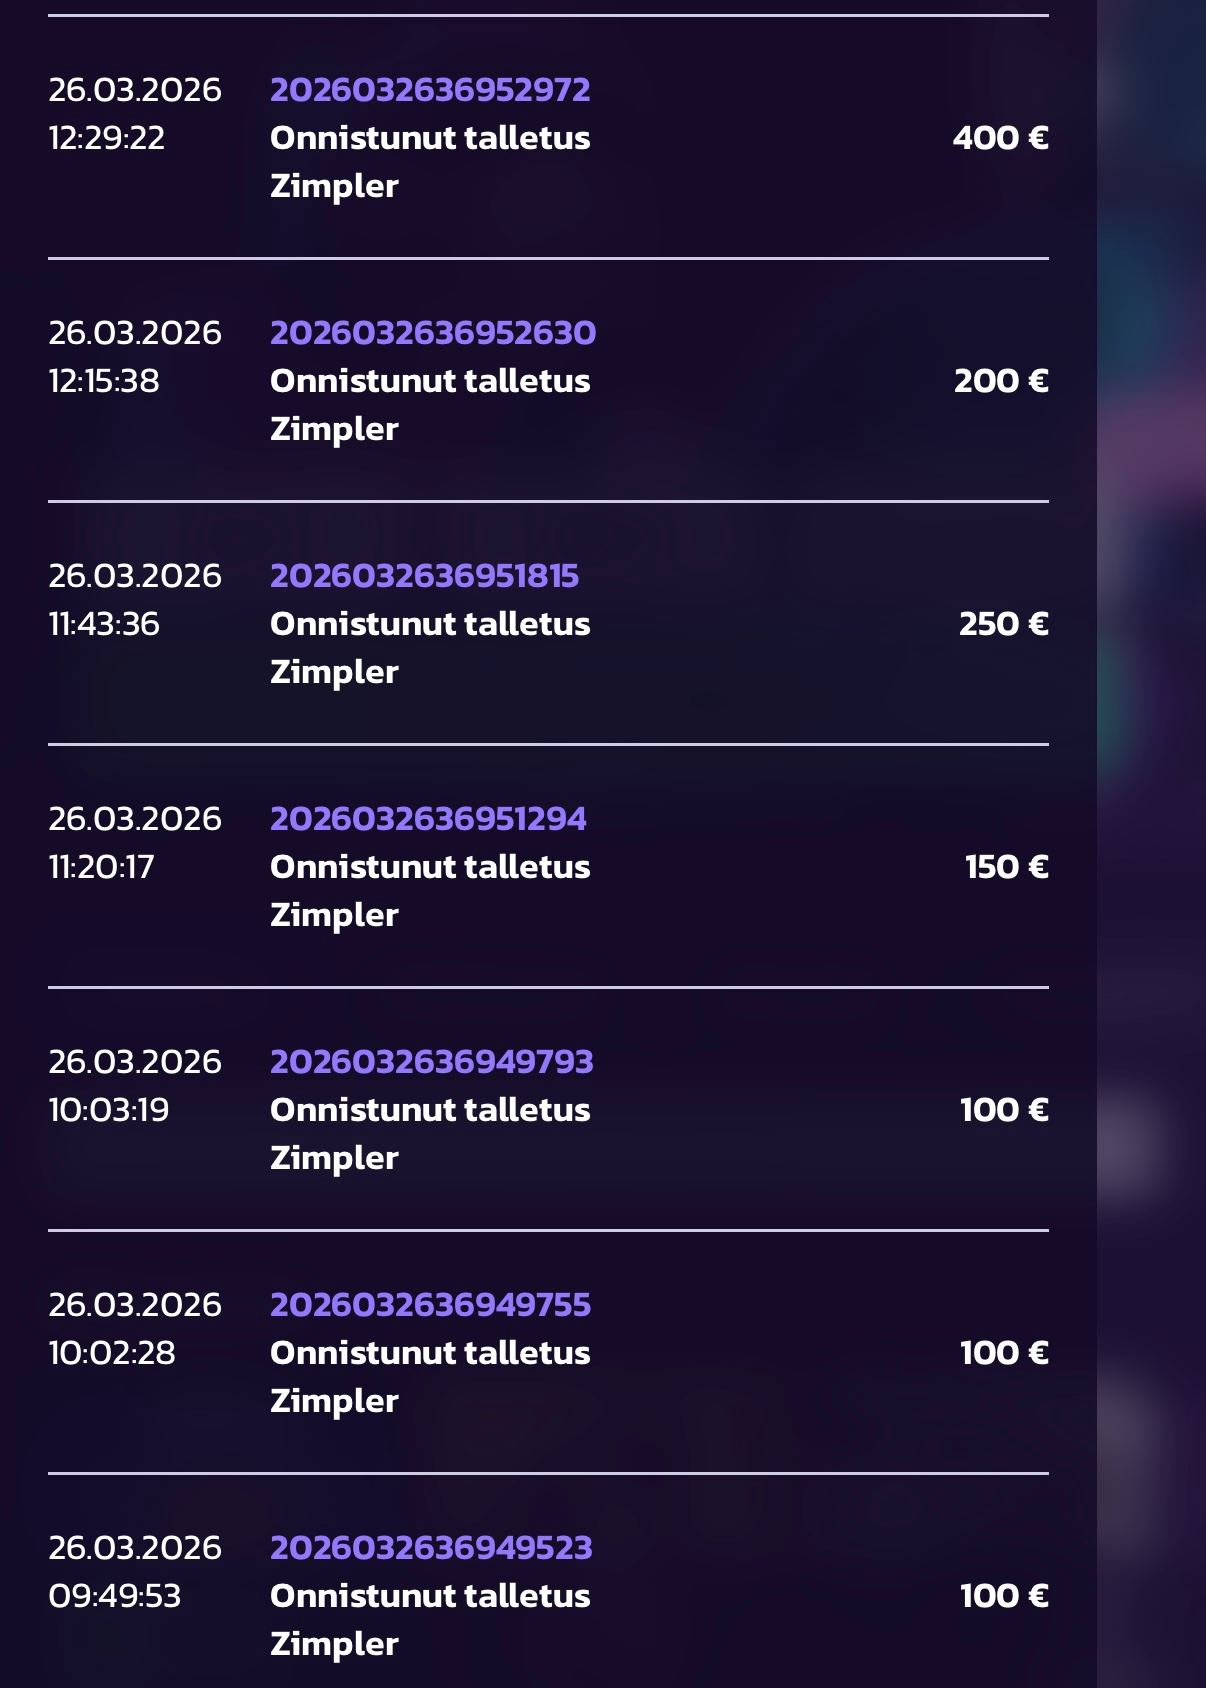The width and height of the screenshot is (1206, 1688).
Task: Open transaction link 2026032636949523
Action: pyautogui.click(x=431, y=1548)
